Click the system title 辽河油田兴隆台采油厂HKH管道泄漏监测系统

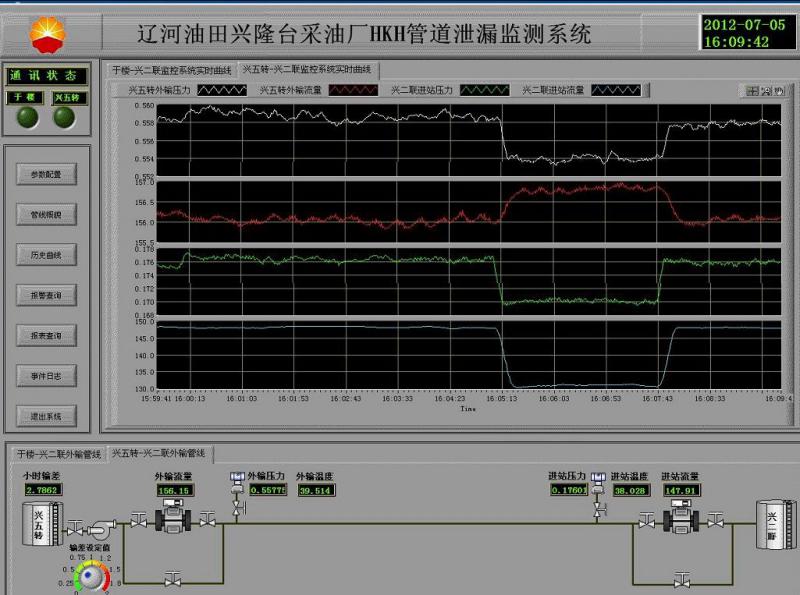coord(364,34)
